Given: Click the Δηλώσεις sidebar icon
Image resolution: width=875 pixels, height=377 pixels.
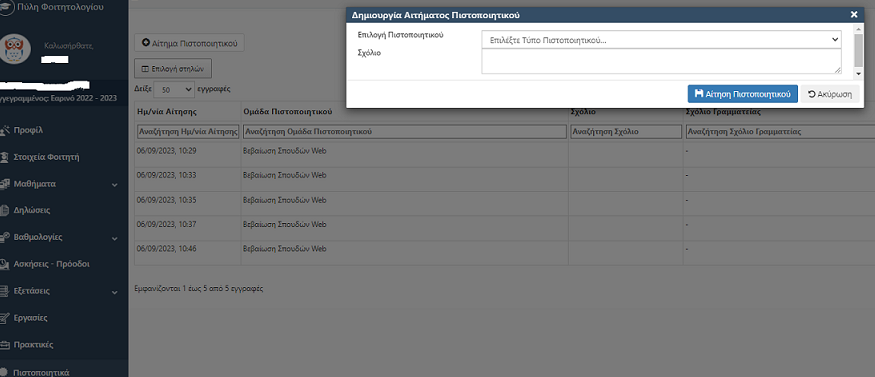Looking at the screenshot, I should point(4,210).
